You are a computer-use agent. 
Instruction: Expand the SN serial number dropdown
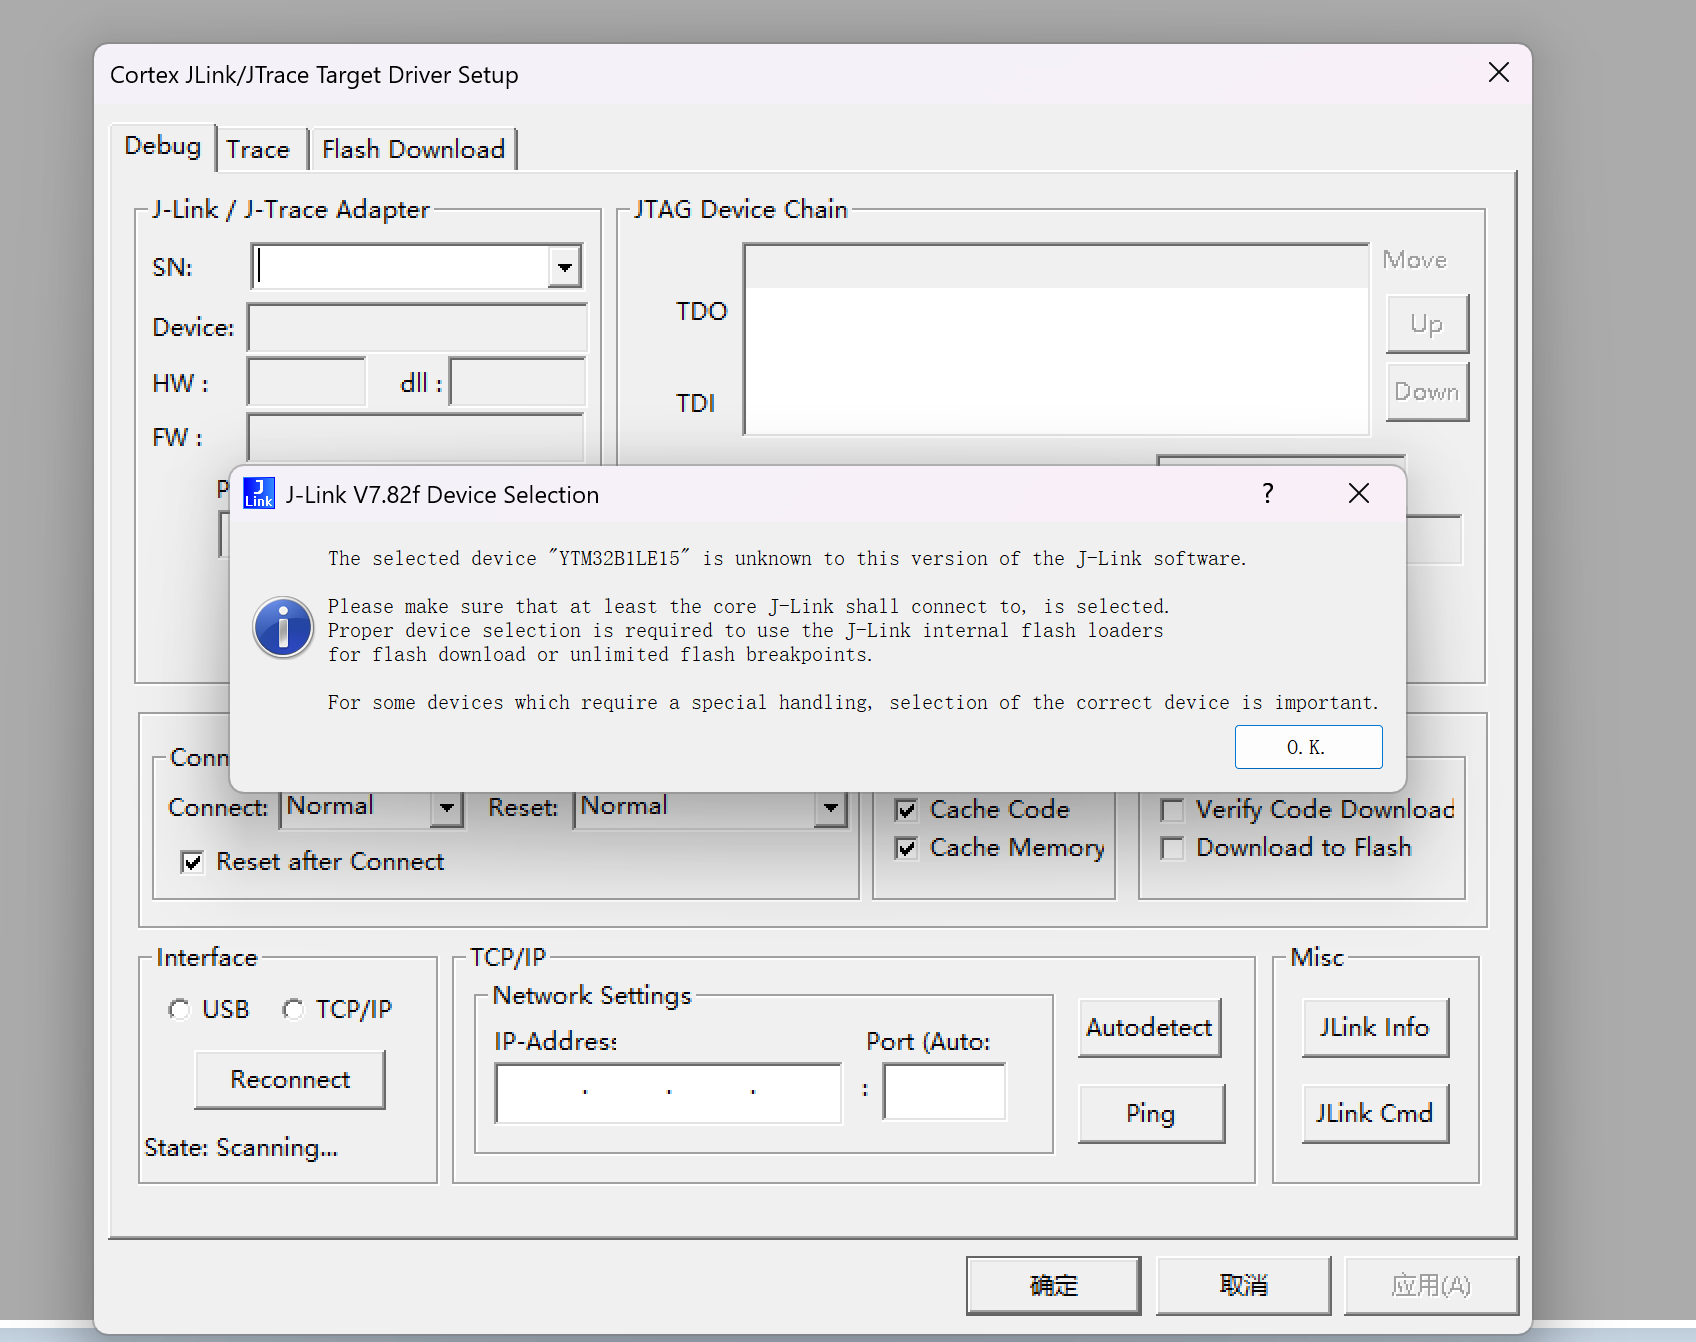click(x=565, y=267)
